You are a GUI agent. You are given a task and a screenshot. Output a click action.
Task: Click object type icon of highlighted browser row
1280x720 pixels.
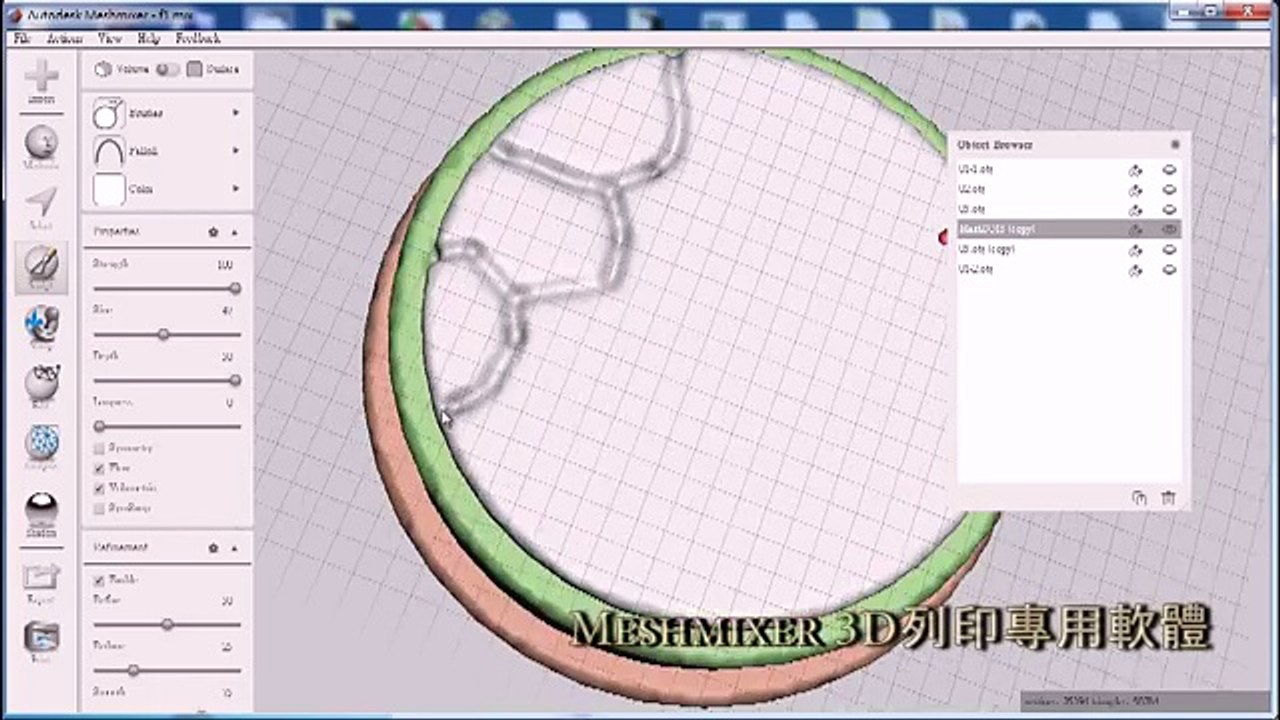(x=1135, y=229)
